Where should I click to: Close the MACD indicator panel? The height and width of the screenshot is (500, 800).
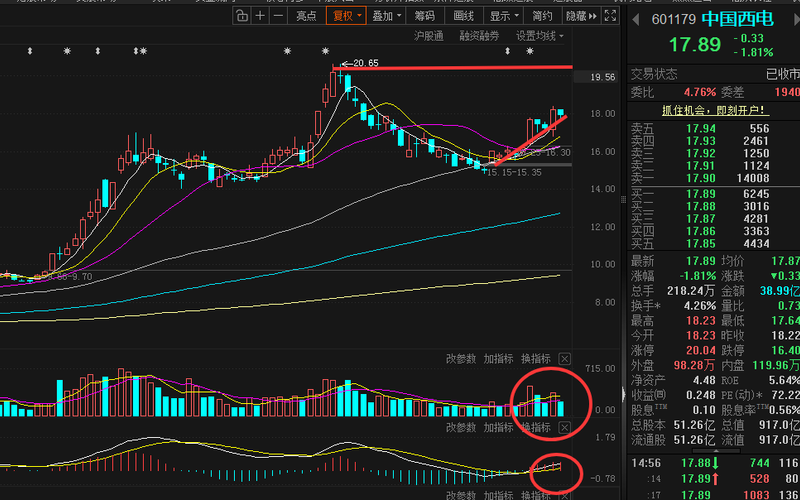tap(564, 428)
